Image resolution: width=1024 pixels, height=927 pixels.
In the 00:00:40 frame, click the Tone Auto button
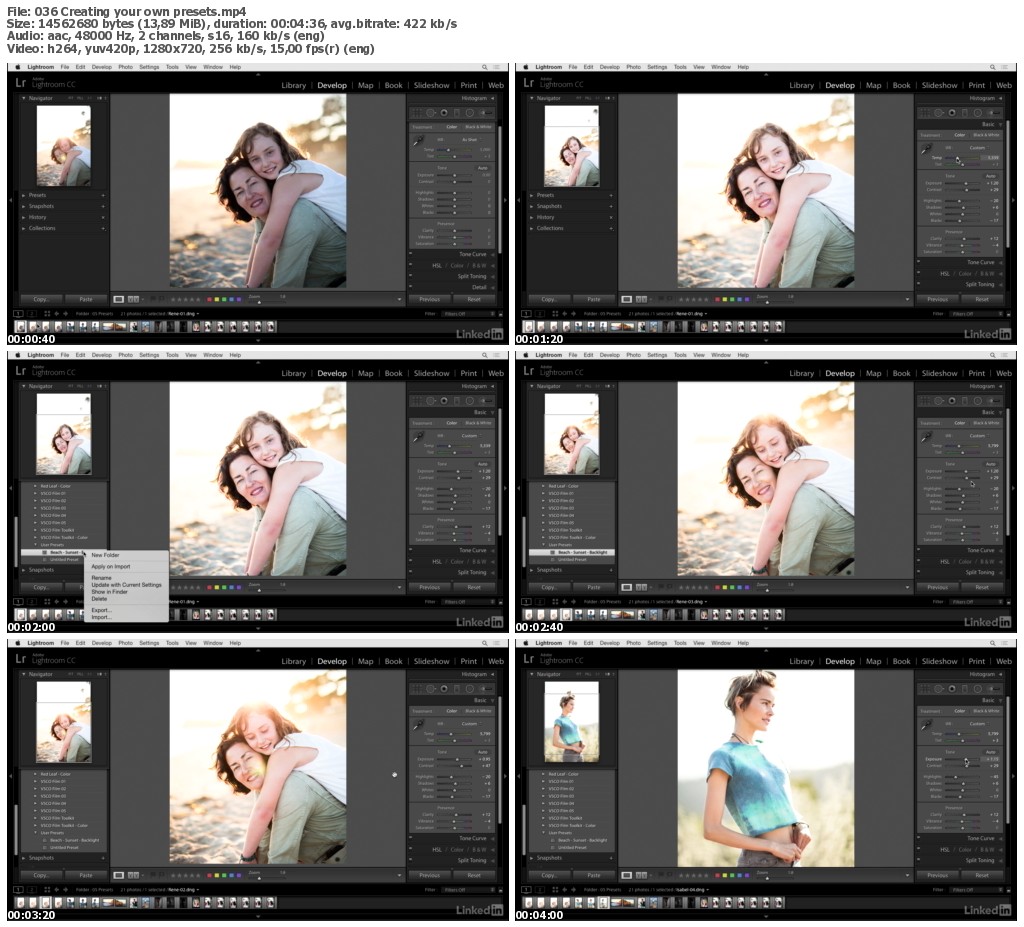(483, 168)
